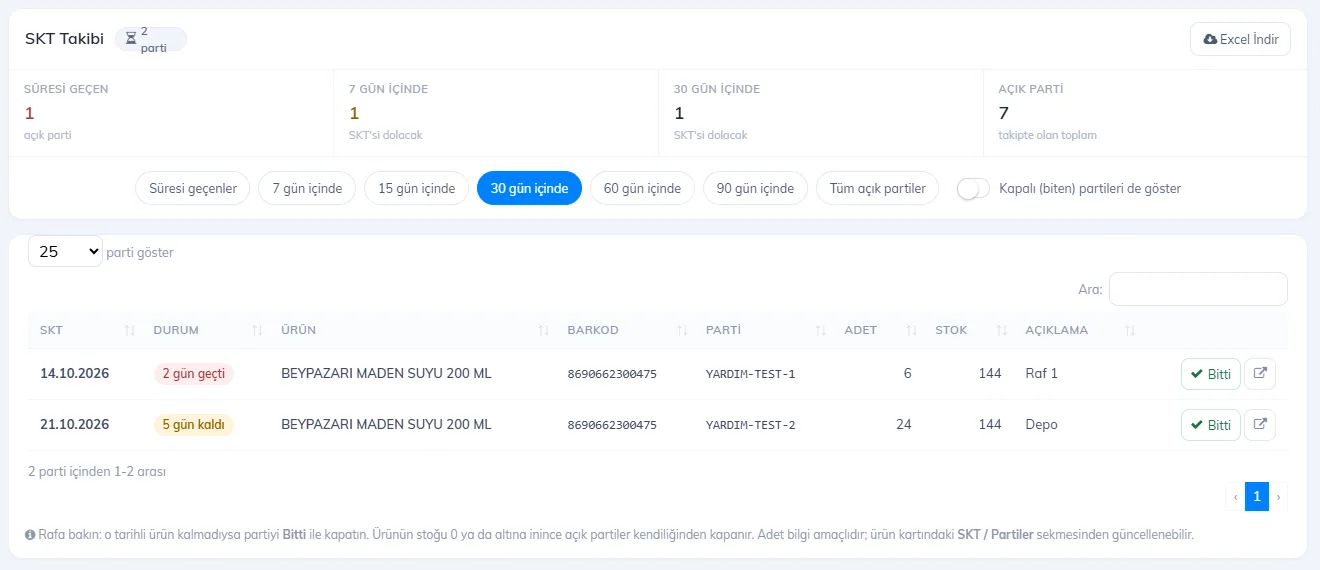Open external link icon for YARDIM-TEST-1 row
This screenshot has width=1320, height=570.
1260,374
